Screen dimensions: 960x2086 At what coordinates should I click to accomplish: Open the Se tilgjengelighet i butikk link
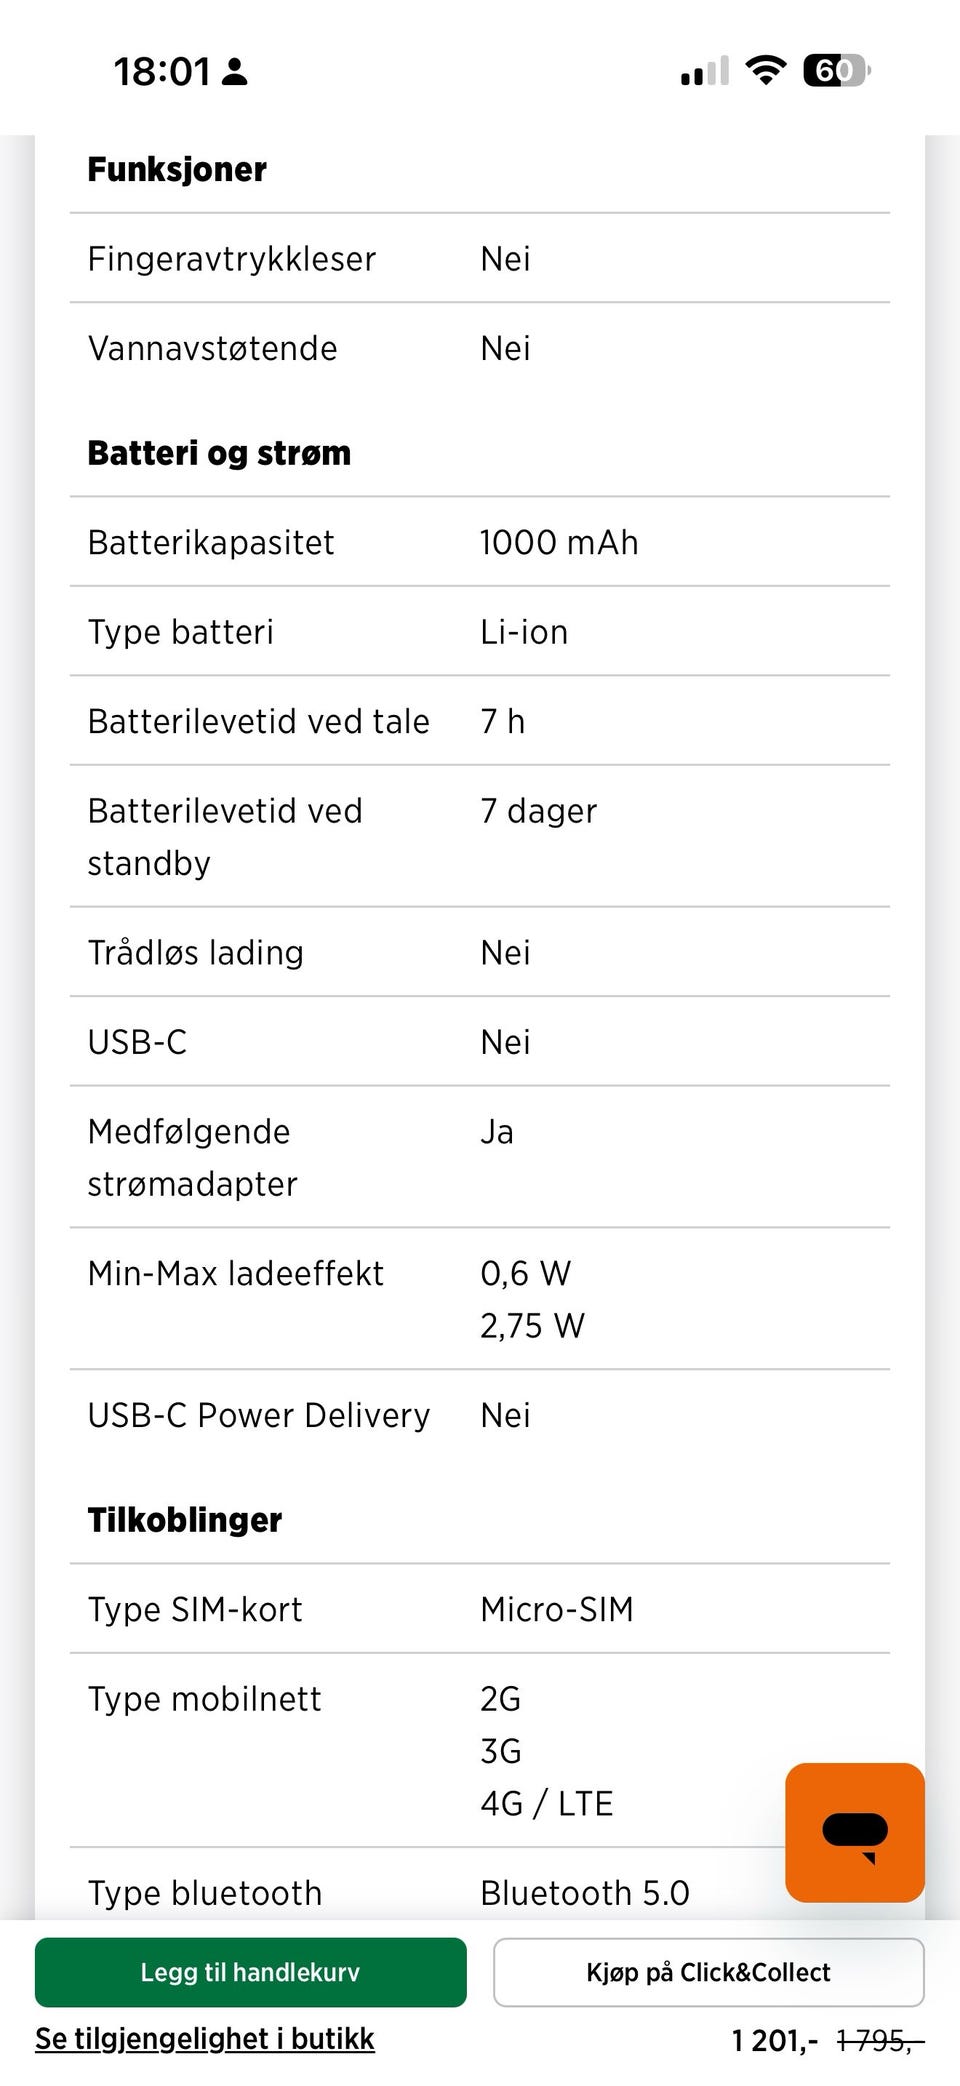pyautogui.click(x=205, y=2039)
